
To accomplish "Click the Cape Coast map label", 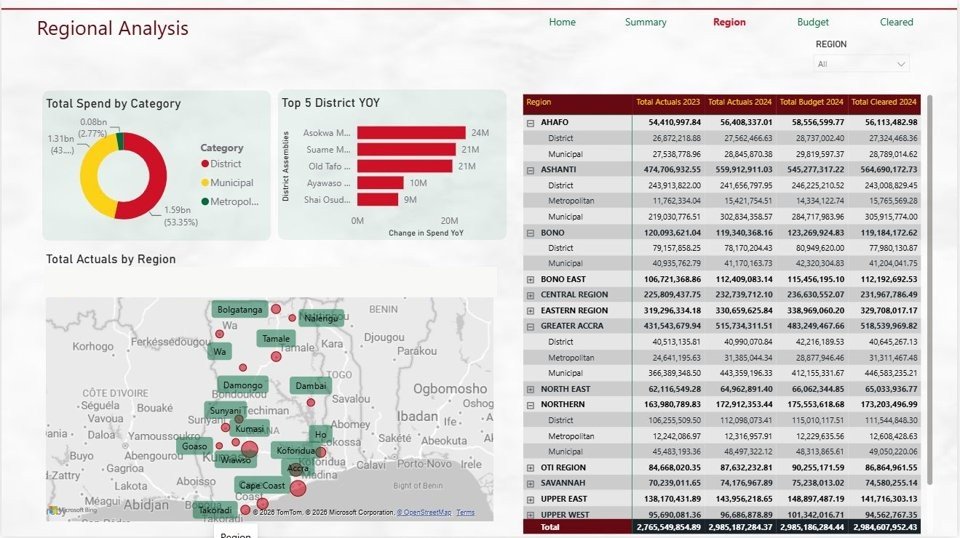I will 262,485.
